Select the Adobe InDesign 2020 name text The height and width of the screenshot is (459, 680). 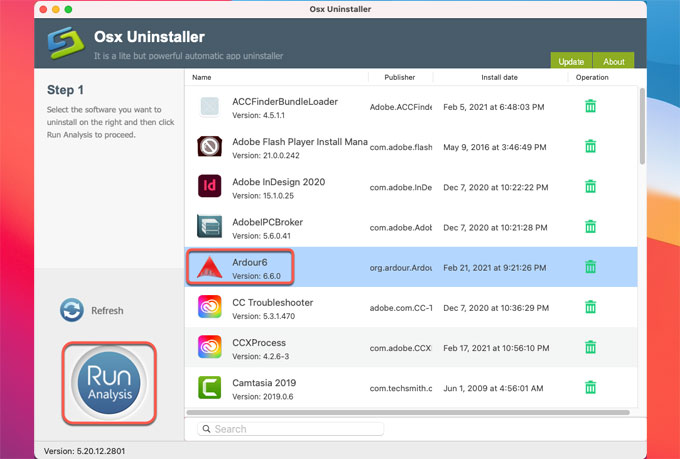coord(278,182)
